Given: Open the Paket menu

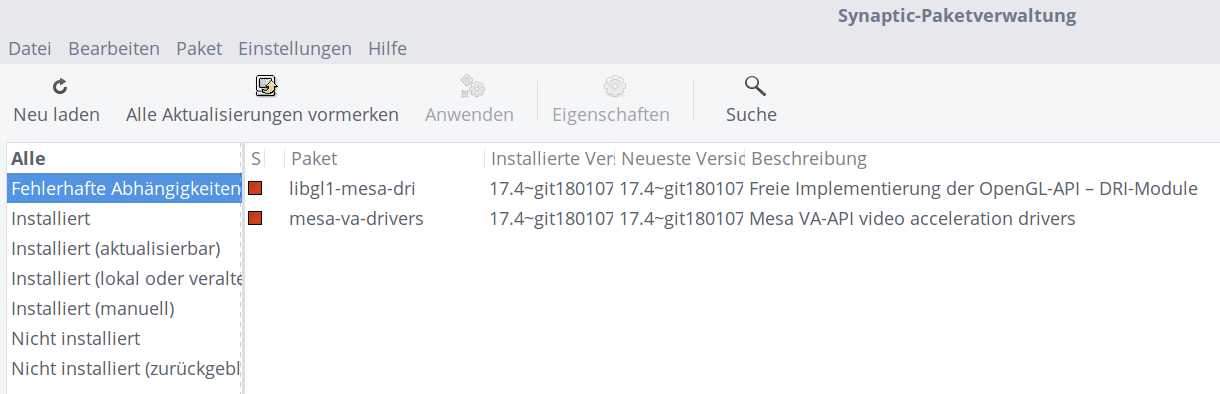Looking at the screenshot, I should pos(199,48).
